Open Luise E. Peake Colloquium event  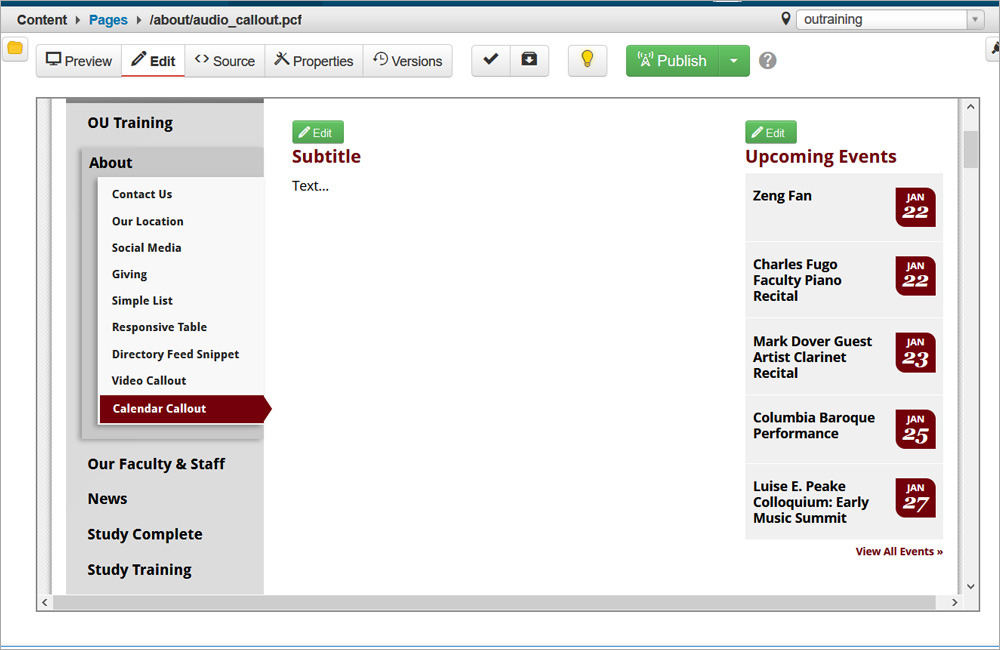pyautogui.click(x=811, y=502)
